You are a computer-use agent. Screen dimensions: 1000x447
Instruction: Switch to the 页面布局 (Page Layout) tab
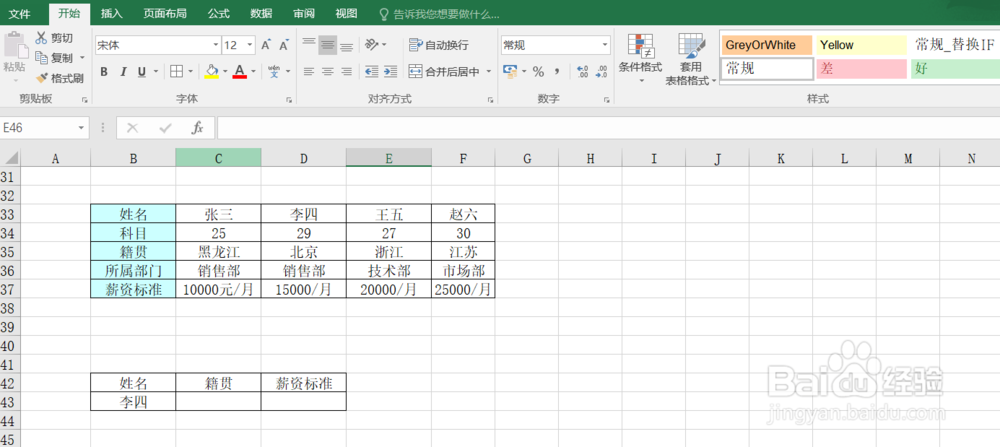coord(165,14)
